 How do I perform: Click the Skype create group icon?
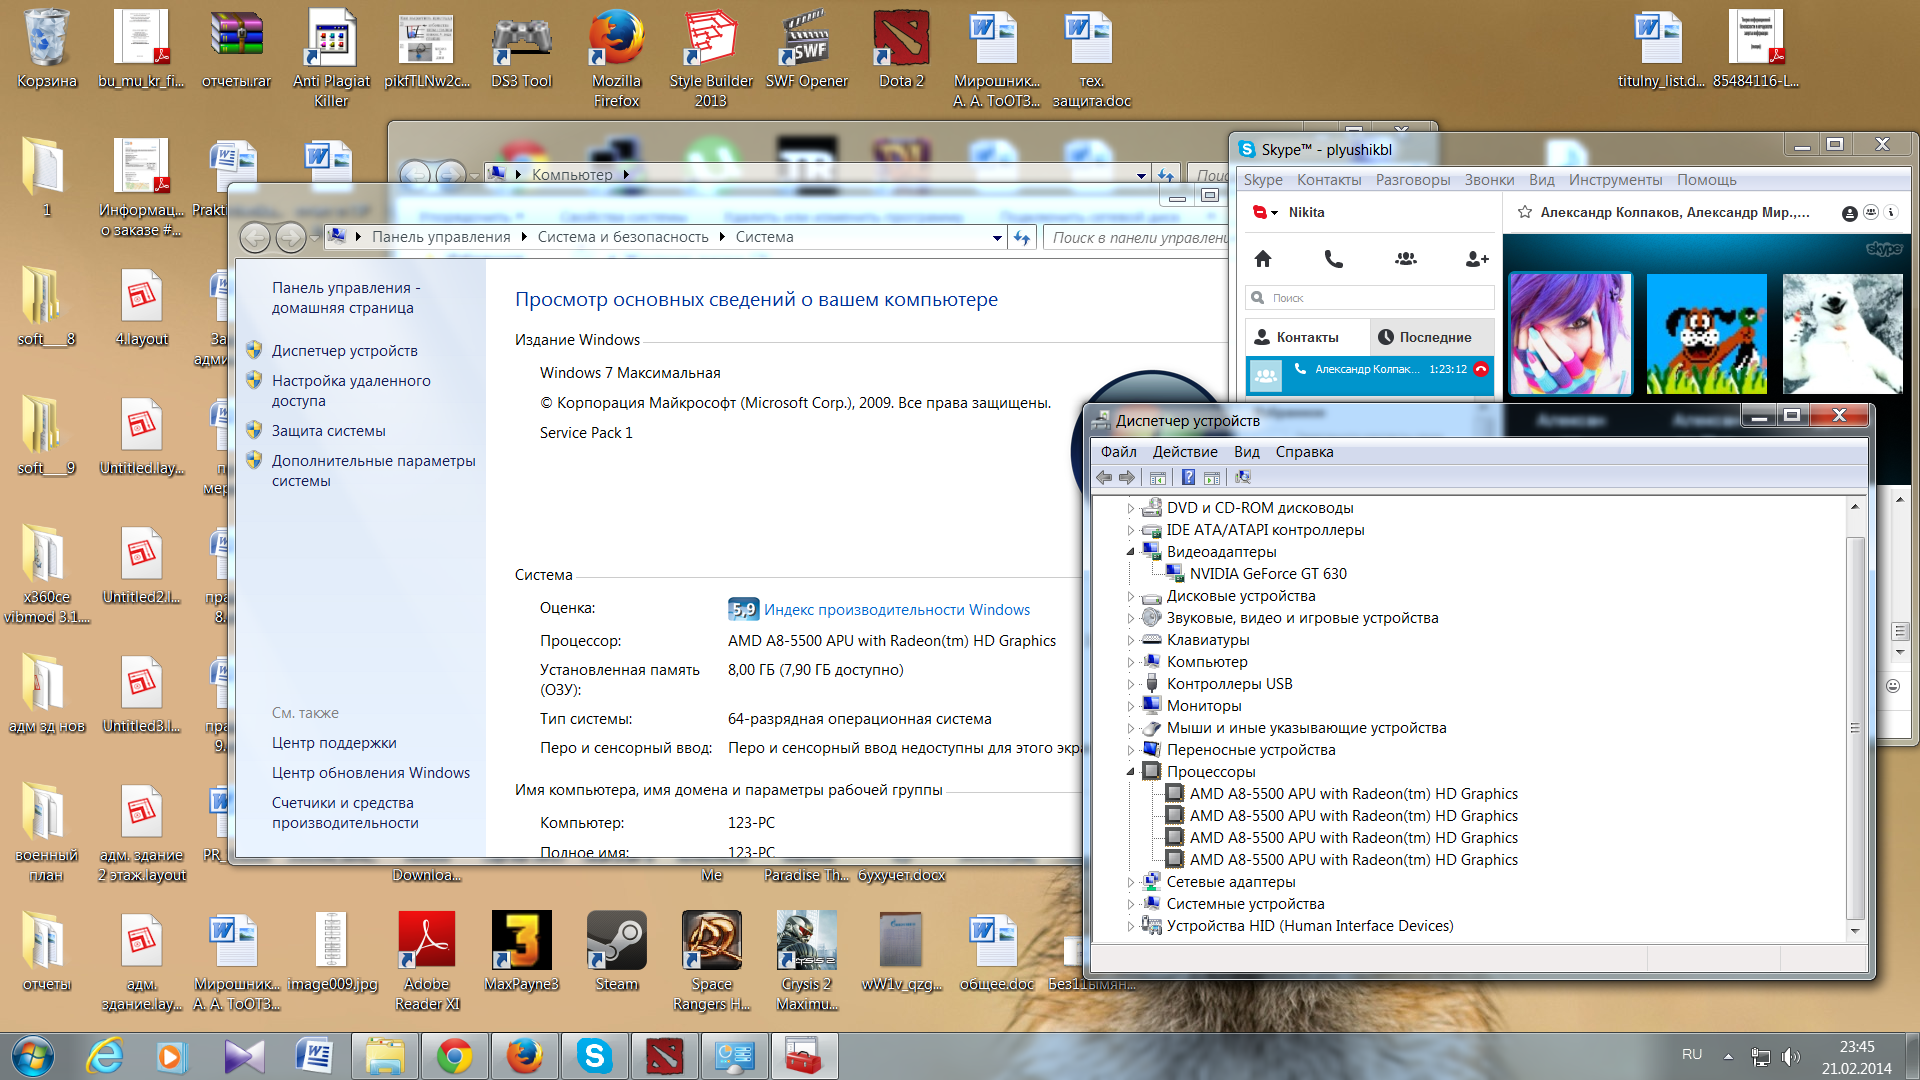point(1406,259)
